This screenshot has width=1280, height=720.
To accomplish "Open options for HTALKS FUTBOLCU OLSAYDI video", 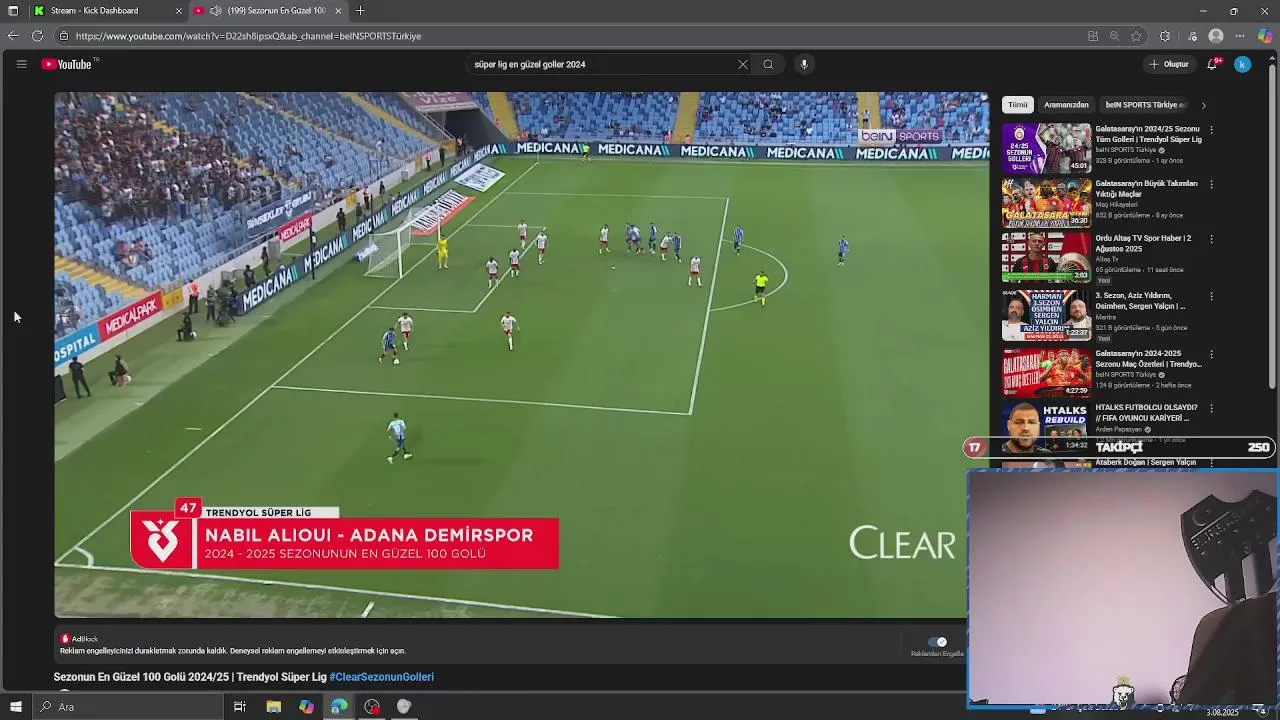I will 1211,409.
